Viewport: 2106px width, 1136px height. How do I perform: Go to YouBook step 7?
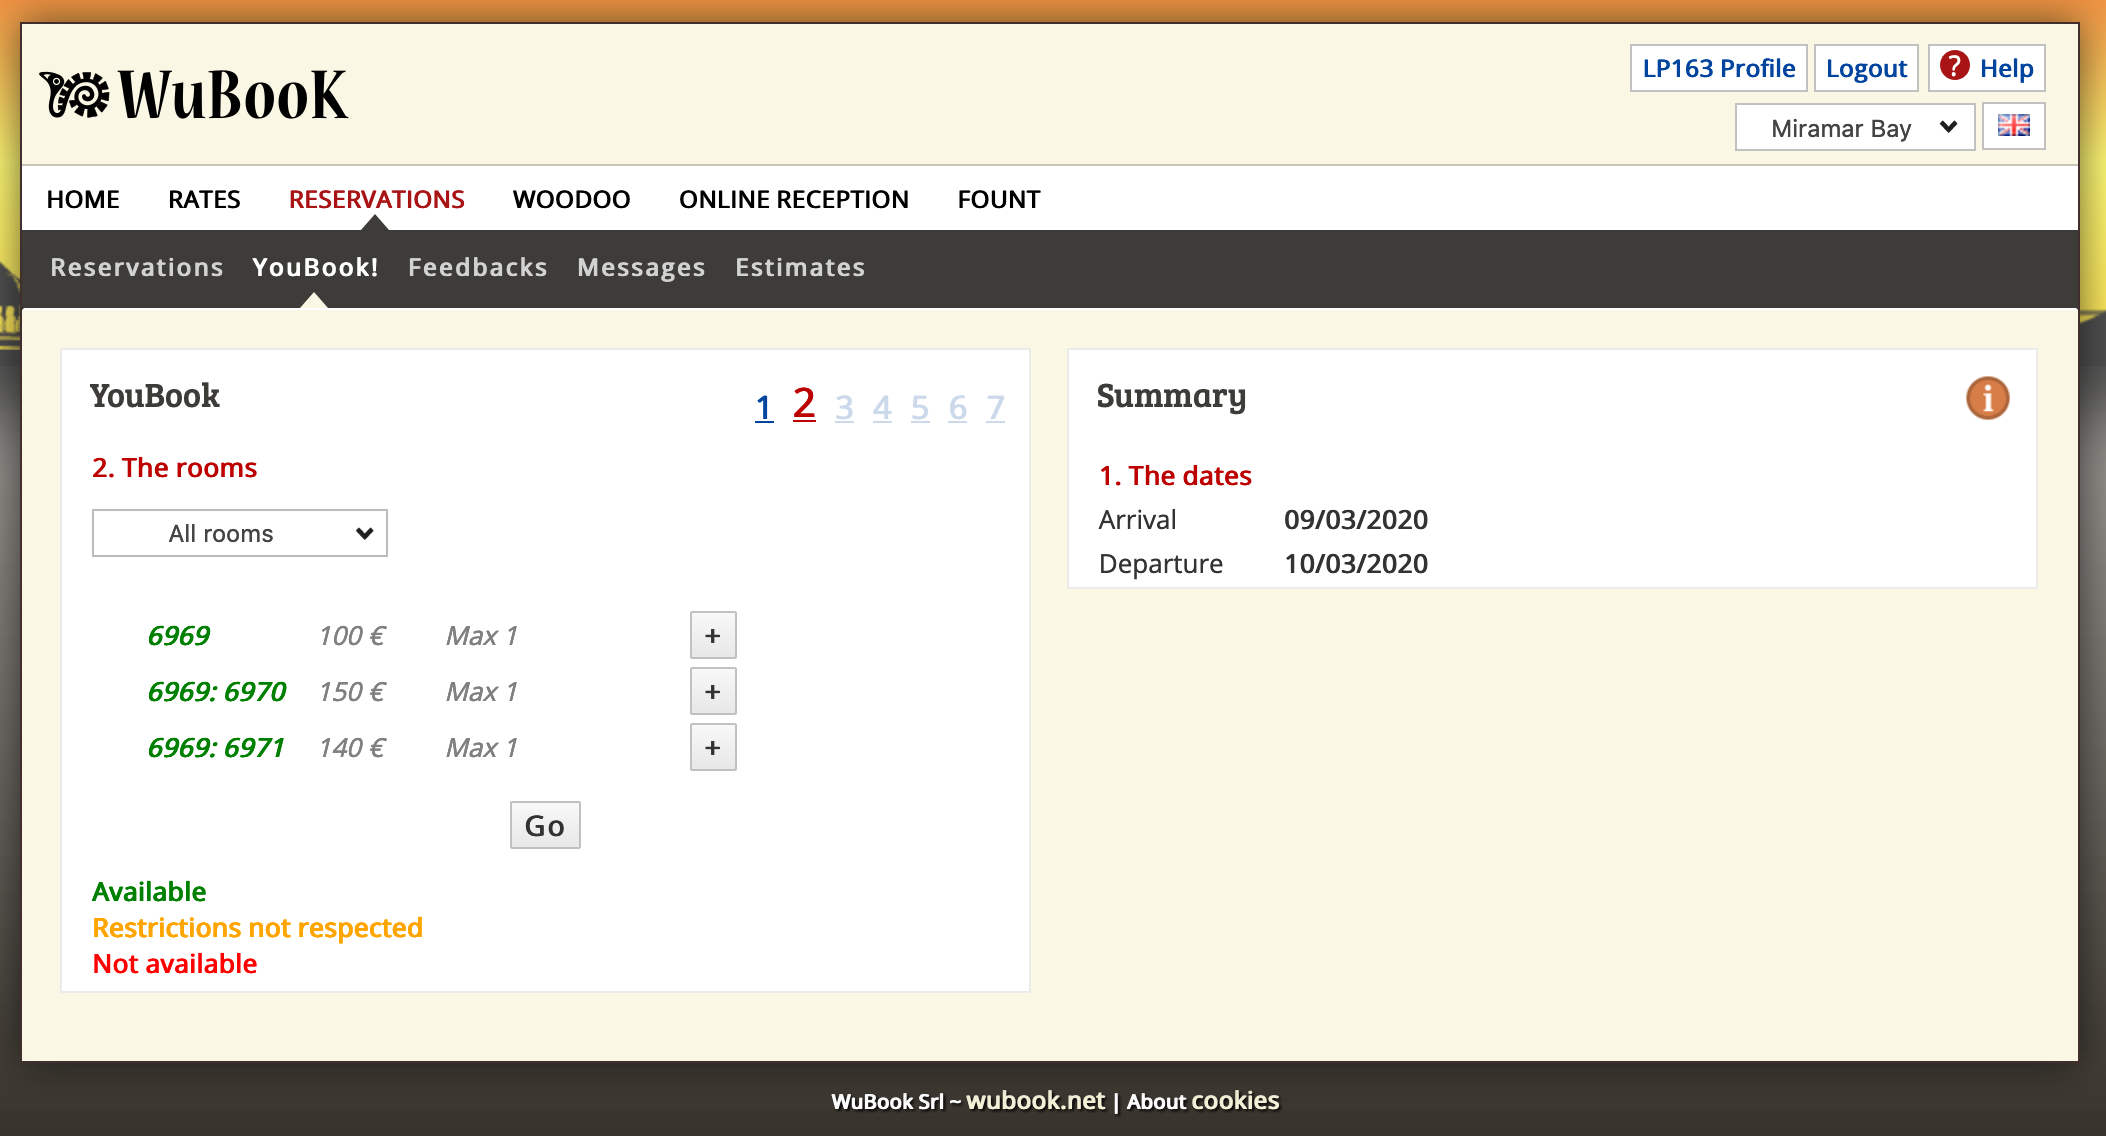coord(996,407)
